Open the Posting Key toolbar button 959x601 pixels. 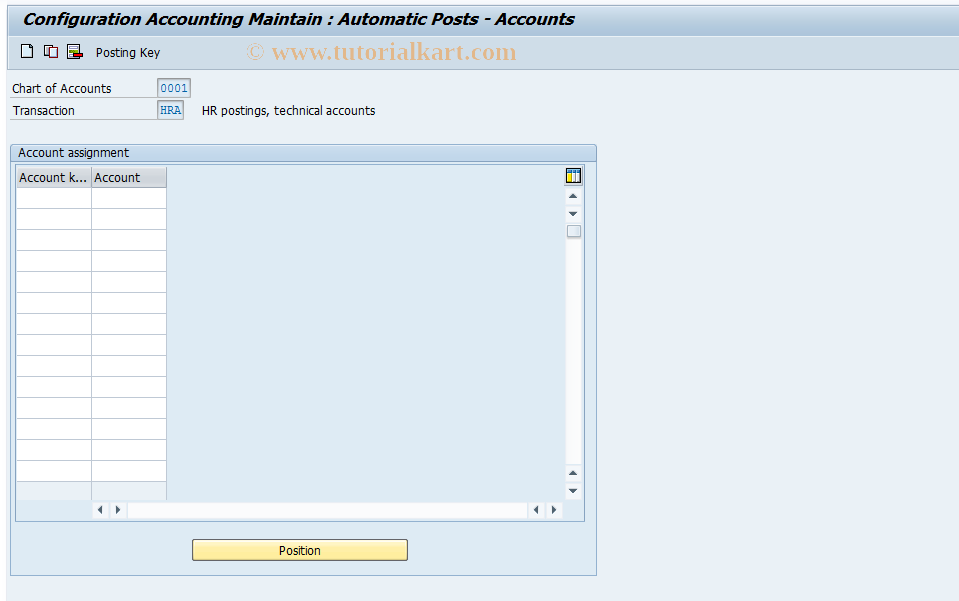128,53
